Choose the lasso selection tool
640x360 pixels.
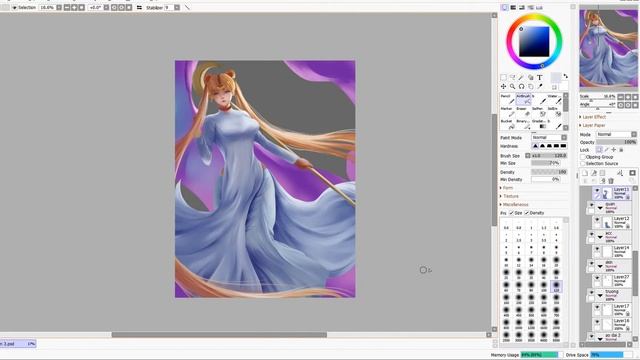pyautogui.click(x=512, y=77)
